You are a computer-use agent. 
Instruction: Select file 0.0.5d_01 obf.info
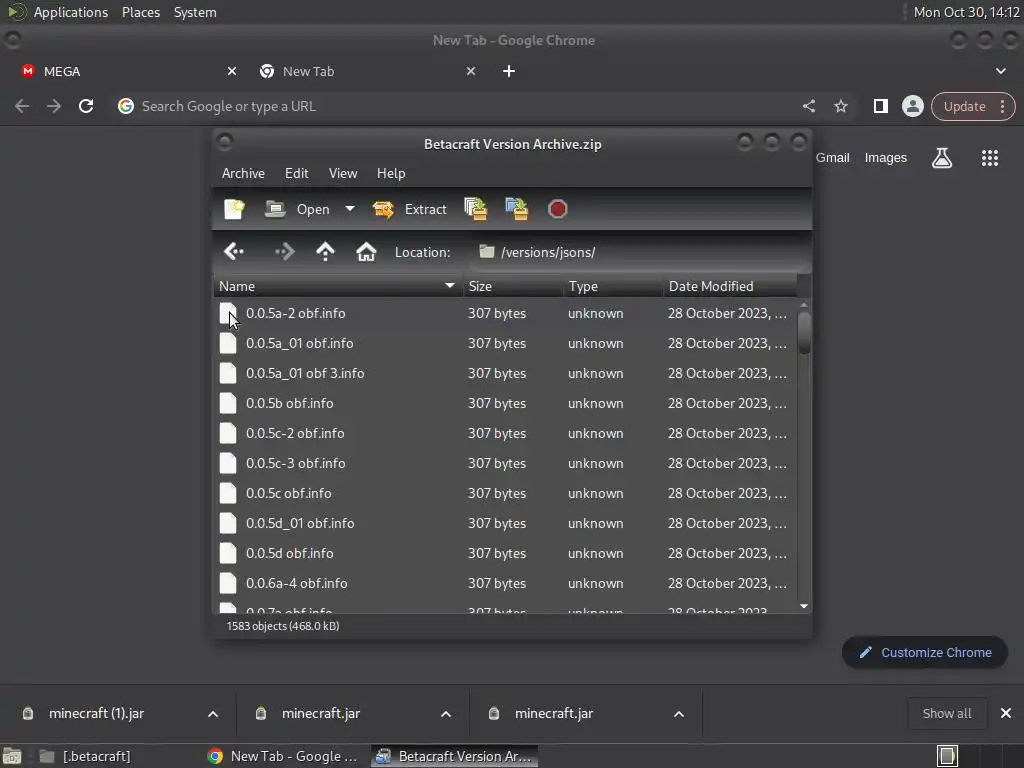tap(505, 524)
